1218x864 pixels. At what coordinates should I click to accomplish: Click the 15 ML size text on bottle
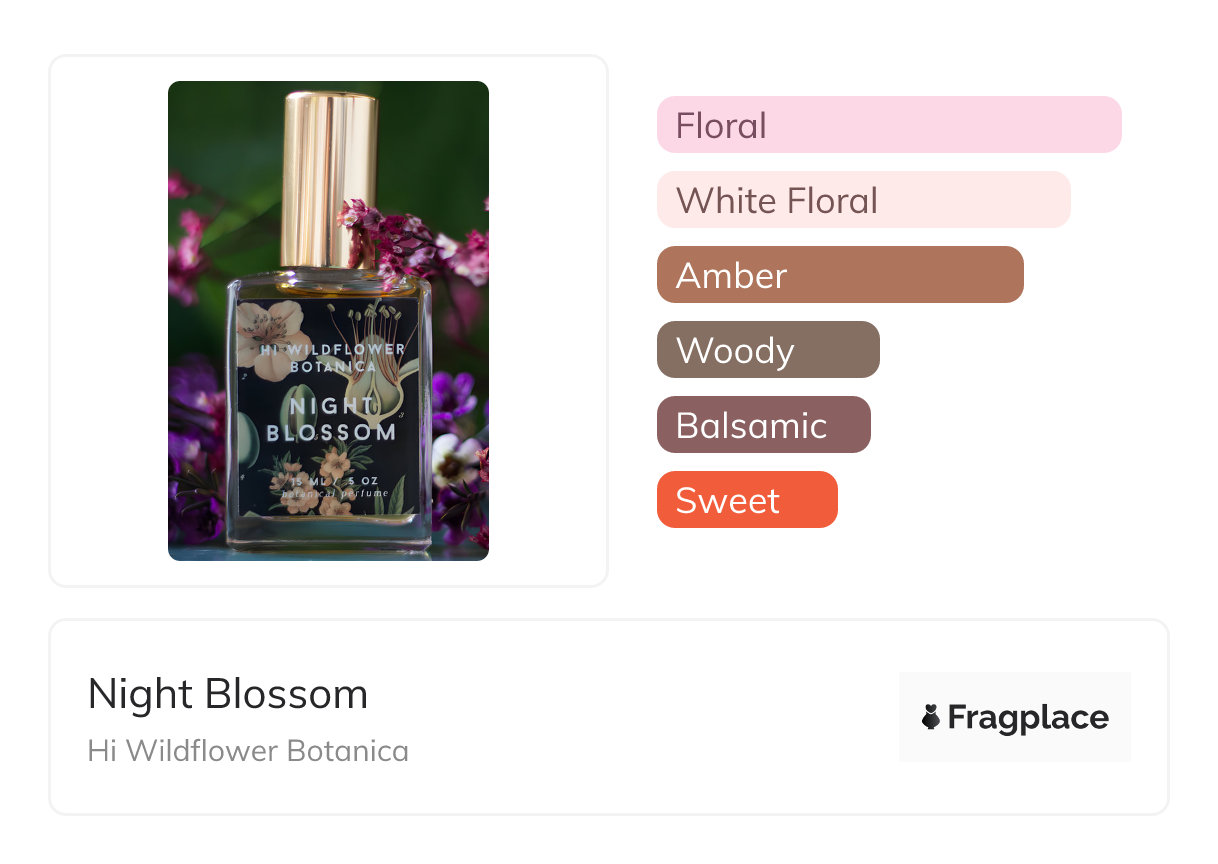pos(300,482)
